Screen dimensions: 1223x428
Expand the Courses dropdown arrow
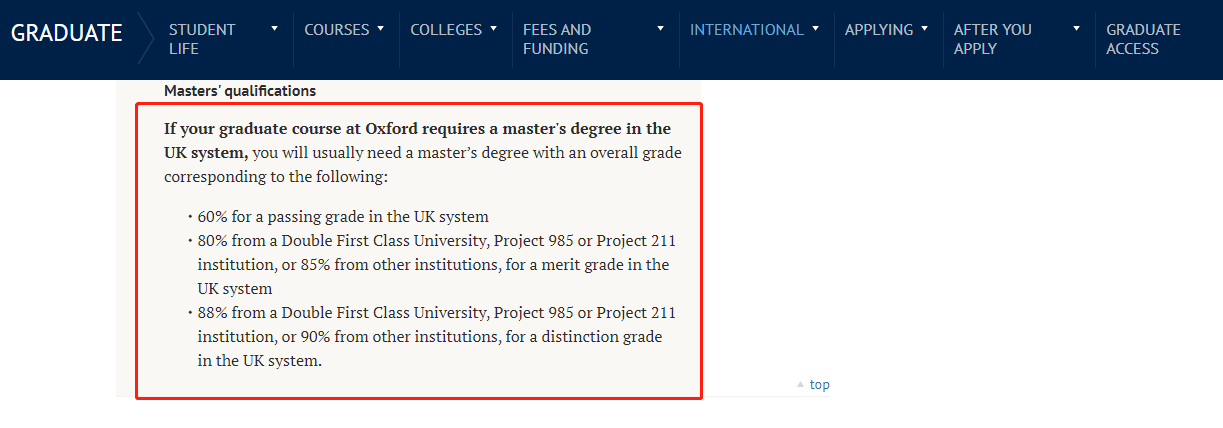[x=380, y=29]
